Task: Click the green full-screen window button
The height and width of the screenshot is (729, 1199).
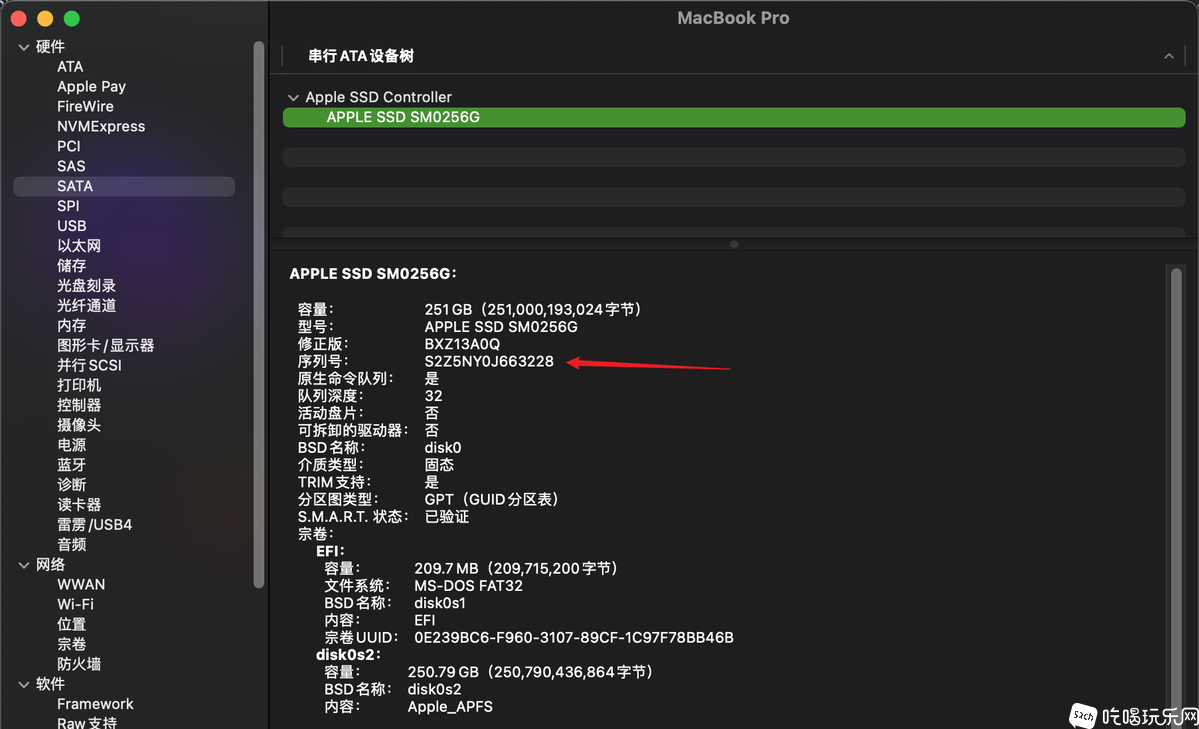Action: click(72, 18)
